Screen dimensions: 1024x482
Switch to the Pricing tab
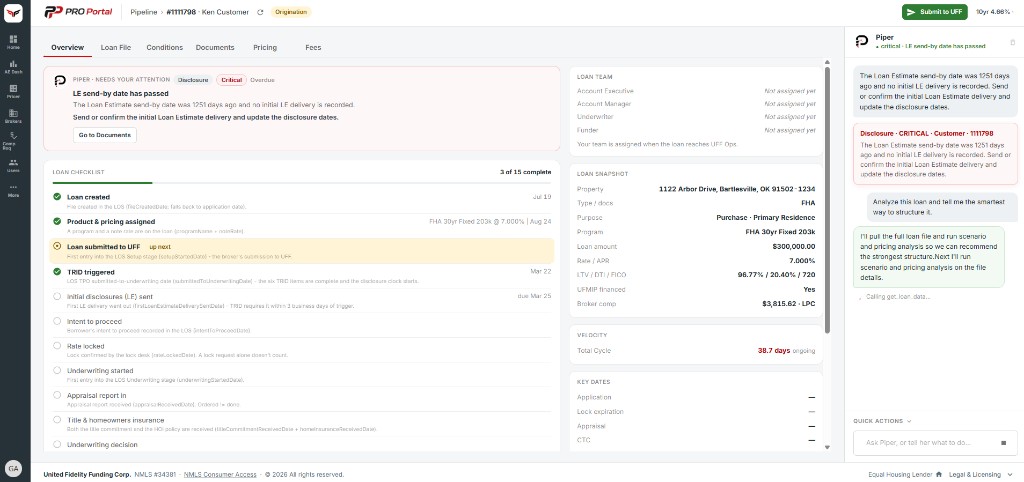click(265, 48)
